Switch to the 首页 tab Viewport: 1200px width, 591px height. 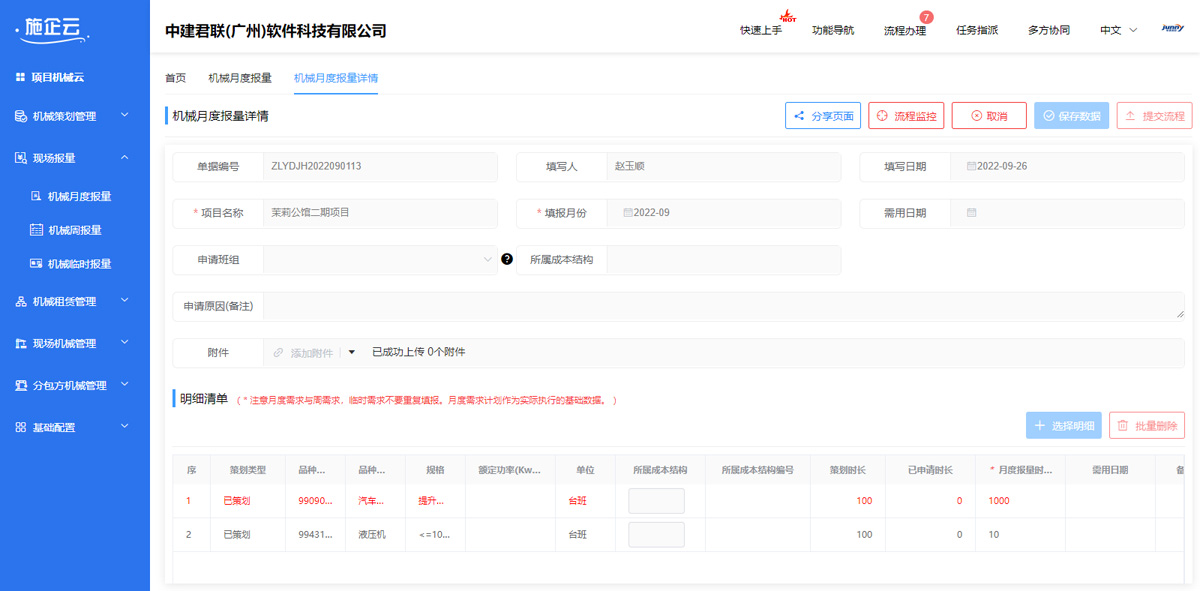[x=175, y=77]
